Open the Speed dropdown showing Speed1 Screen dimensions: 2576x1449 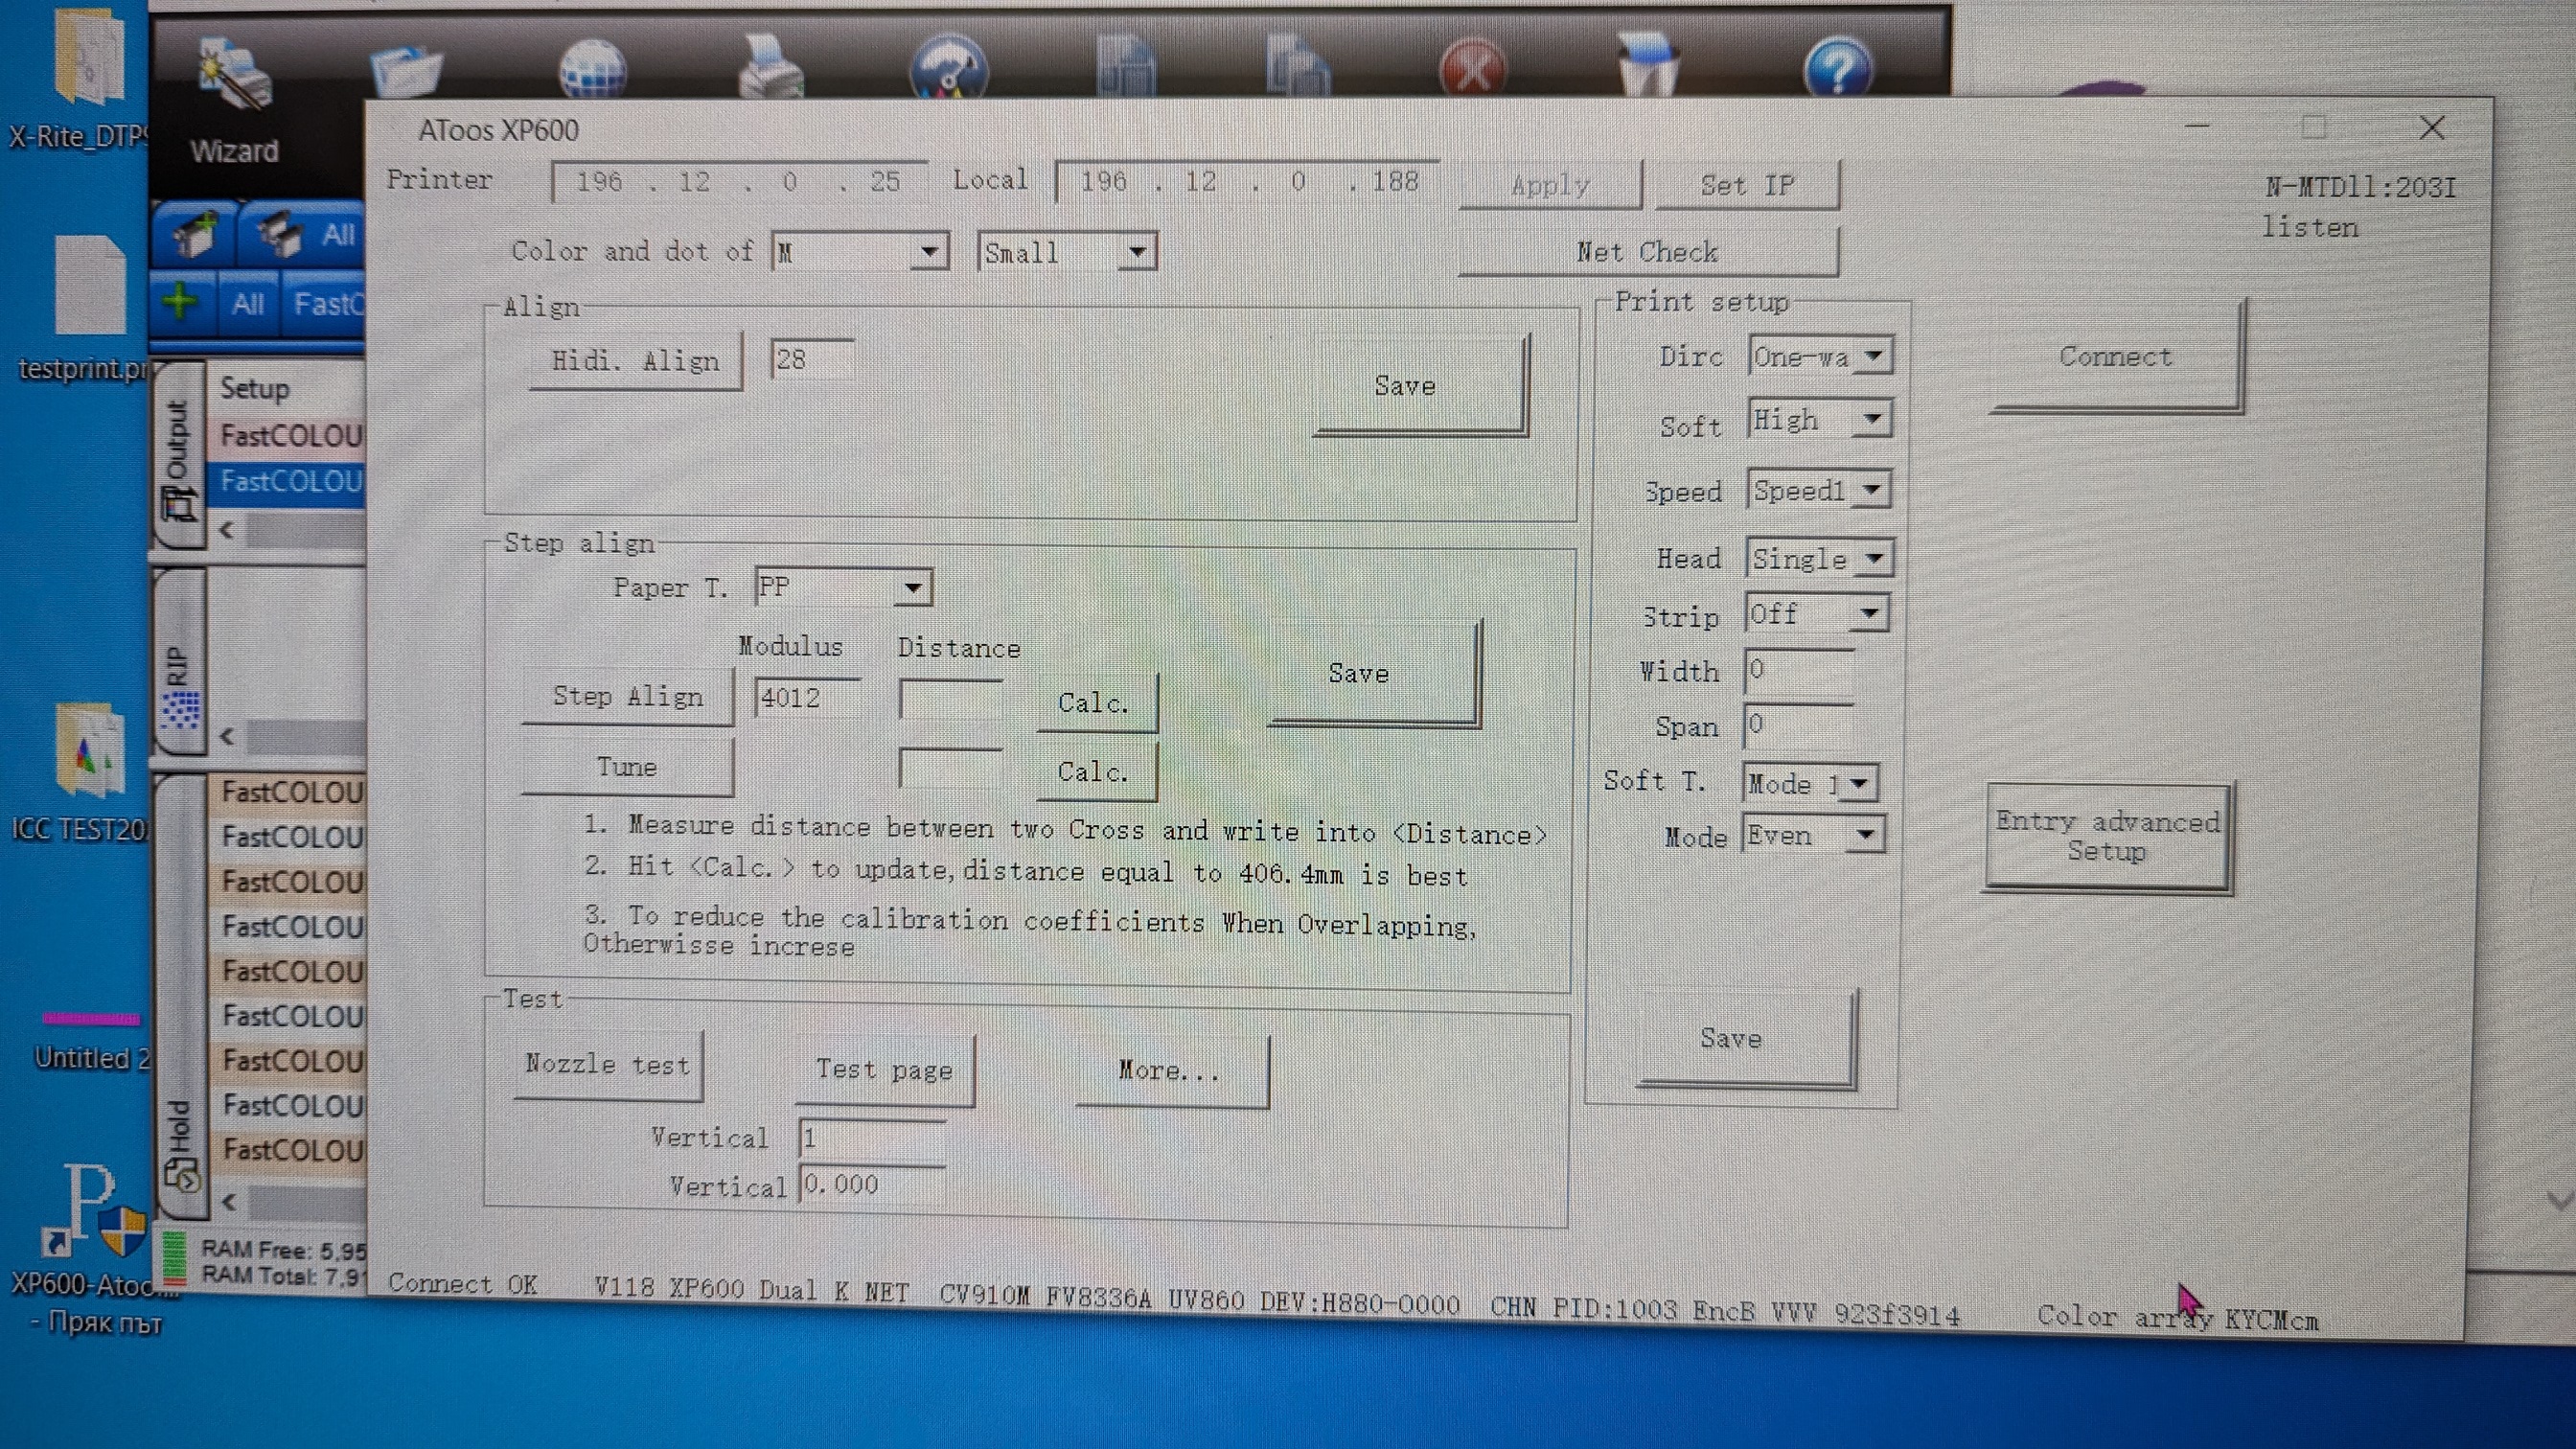pyautogui.click(x=1819, y=490)
